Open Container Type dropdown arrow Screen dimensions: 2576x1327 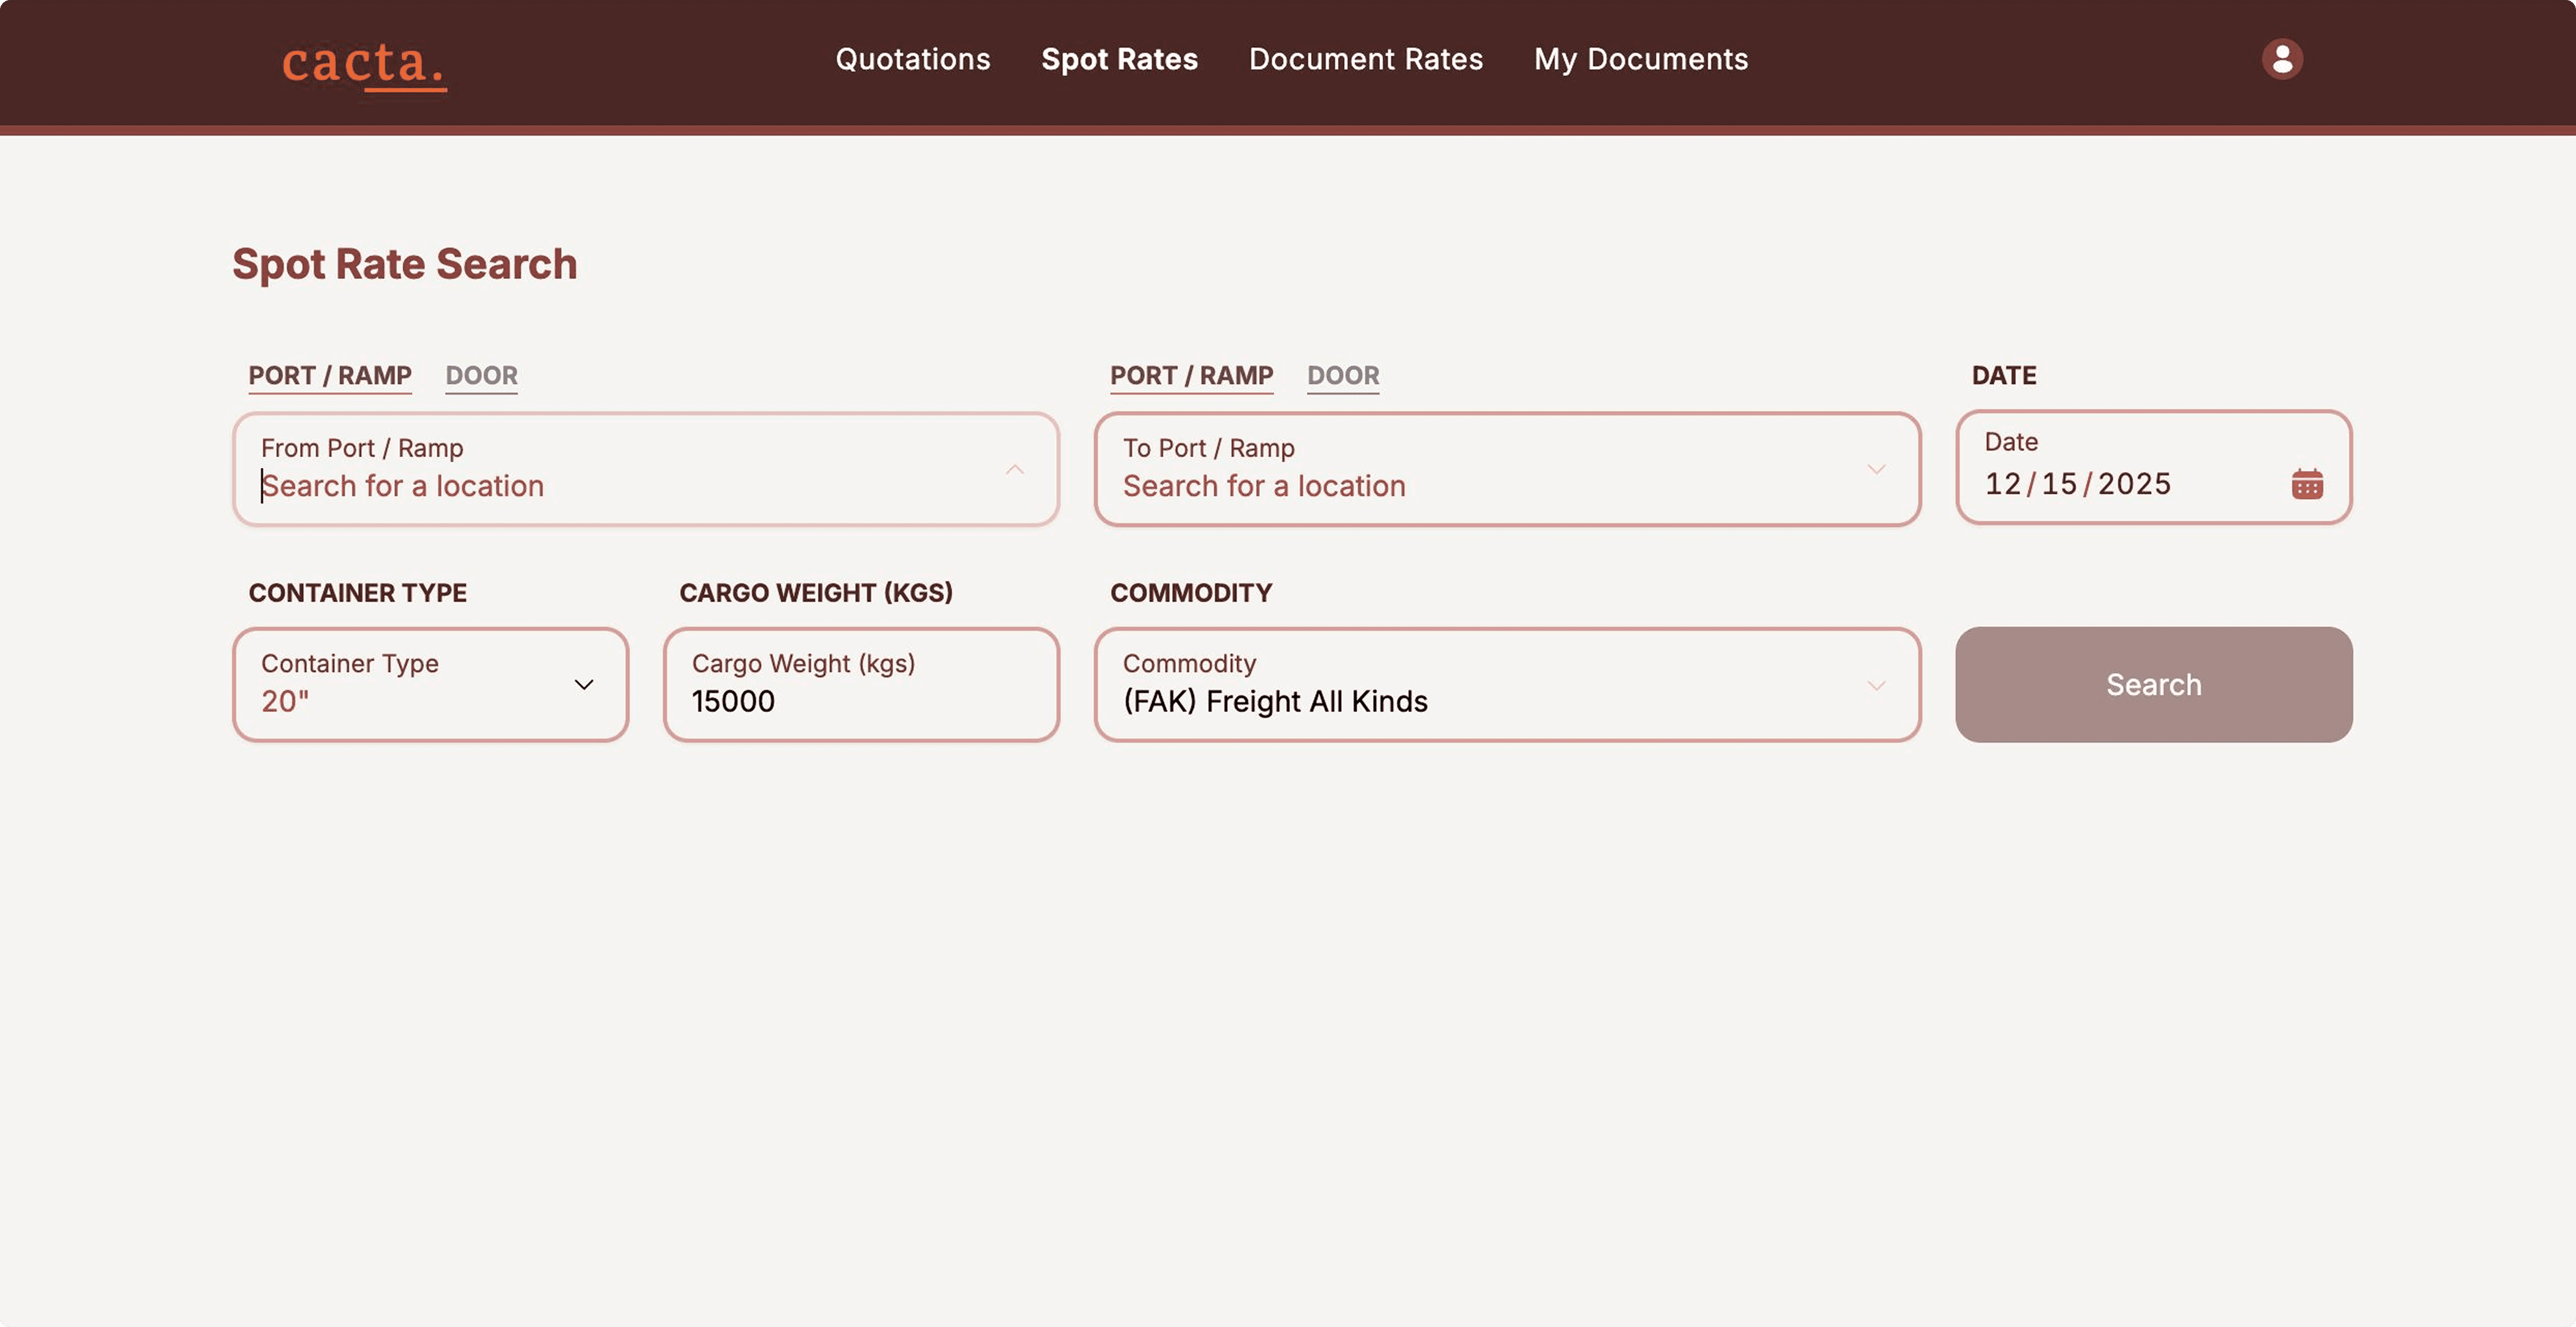(583, 685)
